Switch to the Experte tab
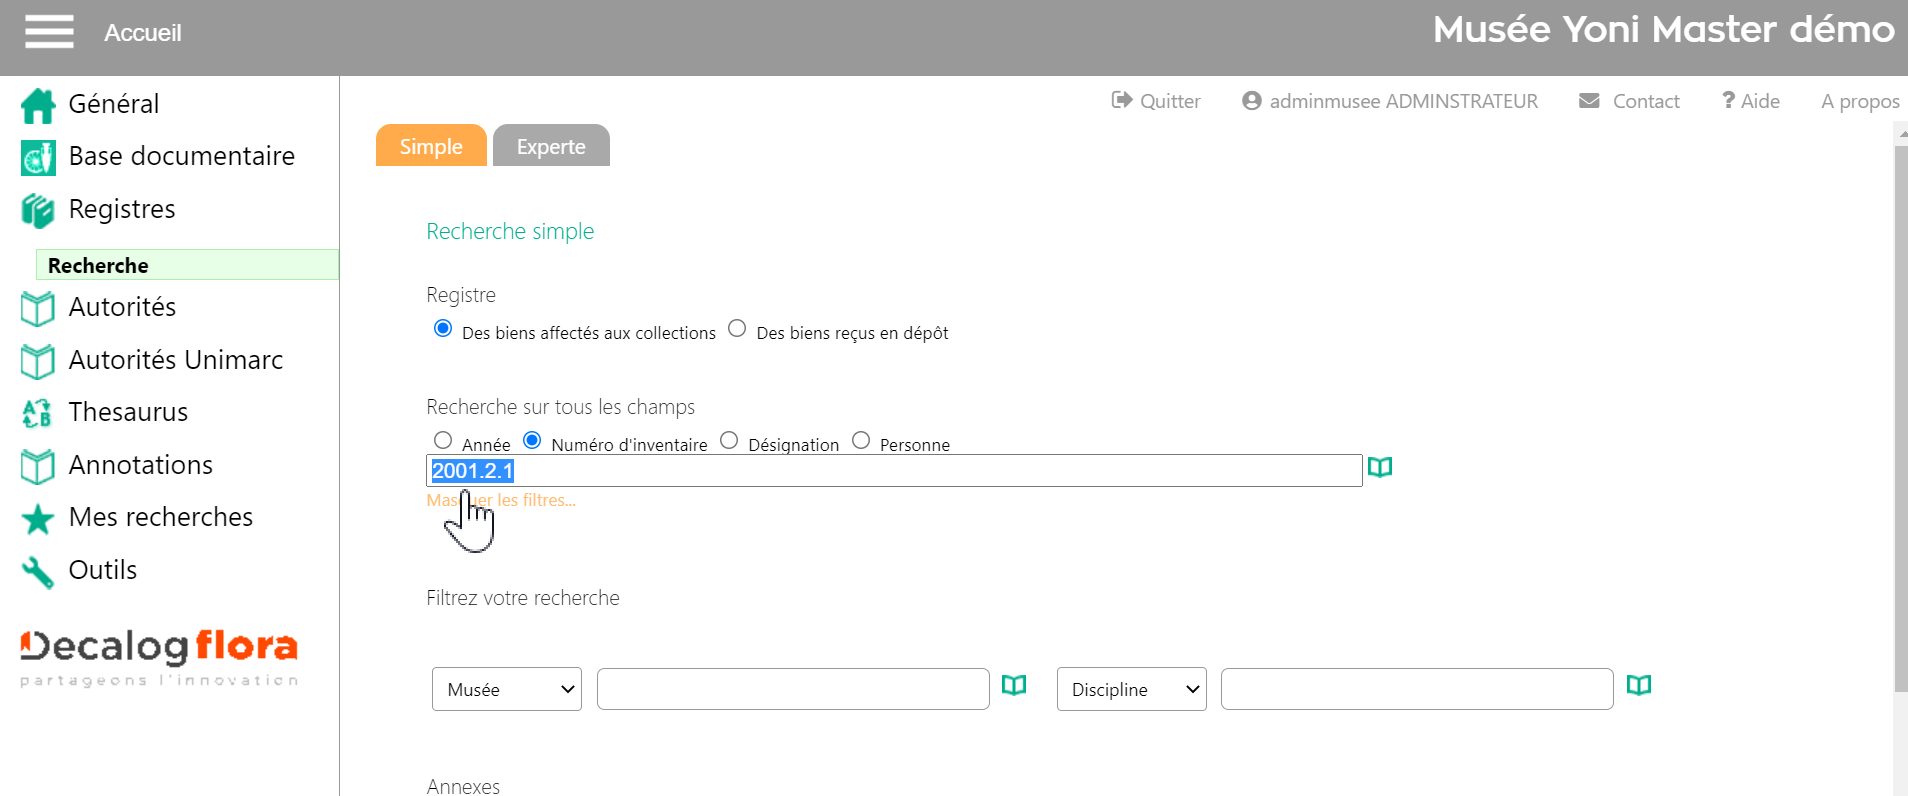The width and height of the screenshot is (1908, 796). pos(551,146)
